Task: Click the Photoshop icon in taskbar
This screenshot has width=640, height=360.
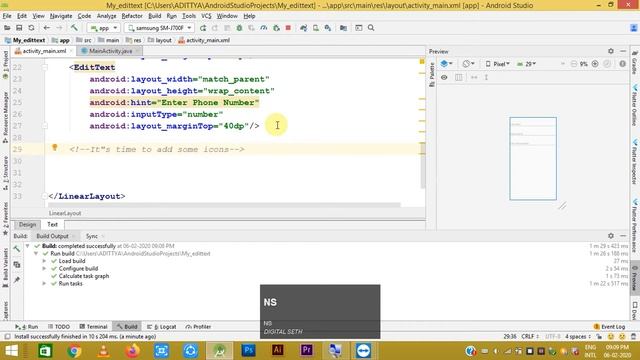Action: [x=249, y=350]
